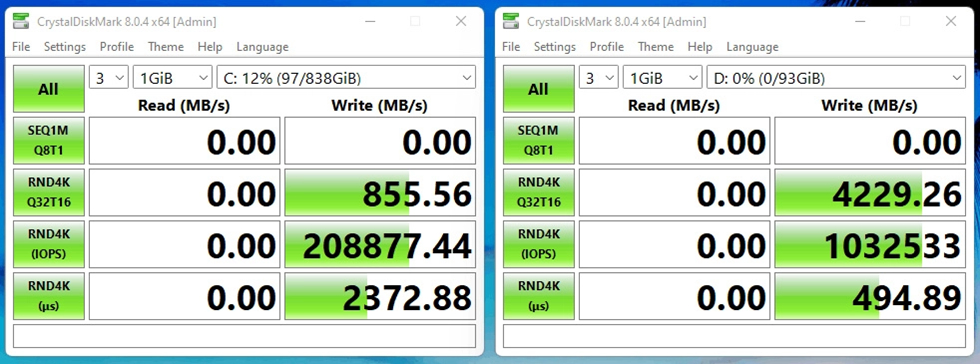Start SEQ1M Q8T1 test in right window
The height and width of the screenshot is (364, 980).
tap(538, 140)
